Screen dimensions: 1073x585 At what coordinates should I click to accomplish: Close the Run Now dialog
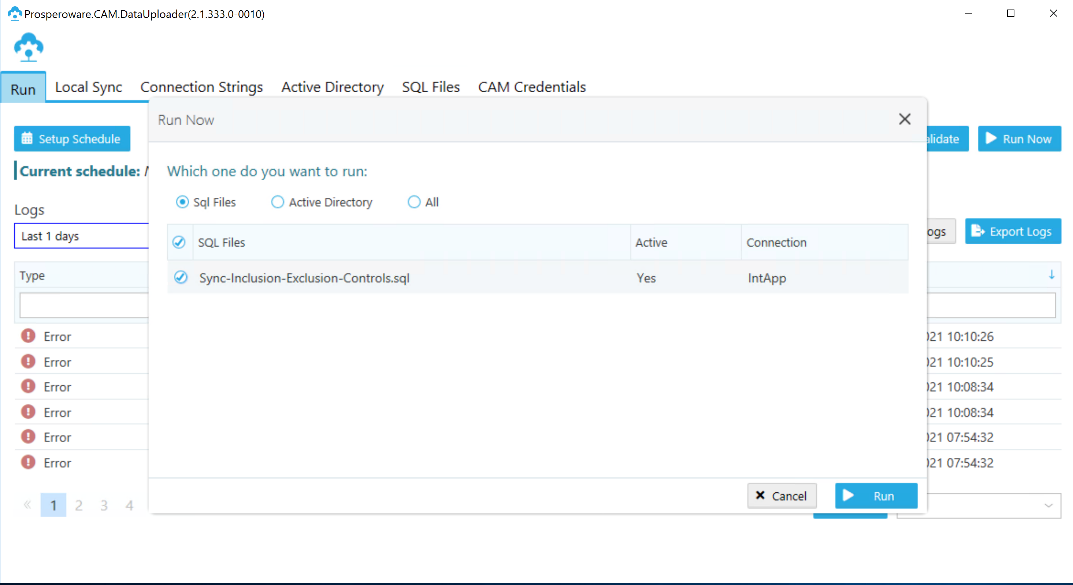click(x=905, y=119)
